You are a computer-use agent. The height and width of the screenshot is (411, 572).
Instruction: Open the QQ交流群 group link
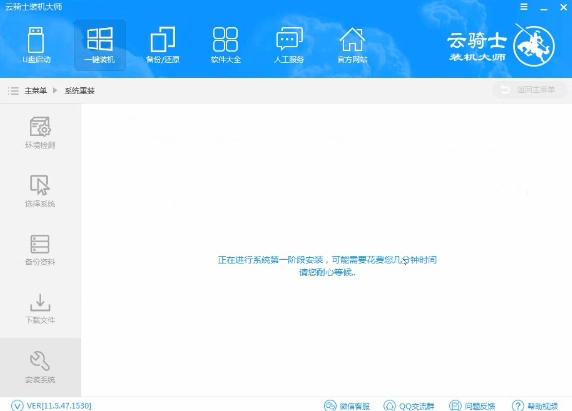[409, 406]
